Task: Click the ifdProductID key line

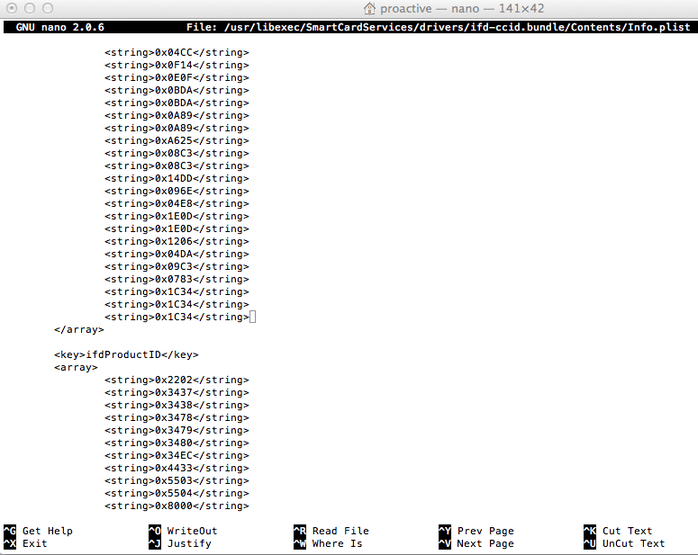Action: pyautogui.click(x=126, y=355)
